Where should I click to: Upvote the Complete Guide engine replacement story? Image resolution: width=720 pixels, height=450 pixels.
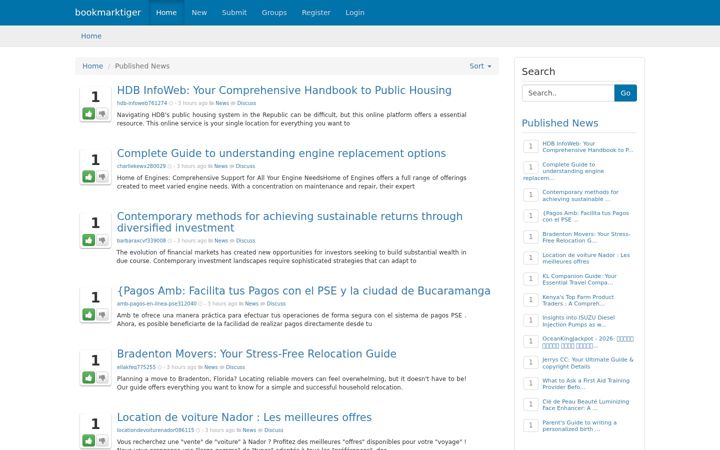(89, 176)
